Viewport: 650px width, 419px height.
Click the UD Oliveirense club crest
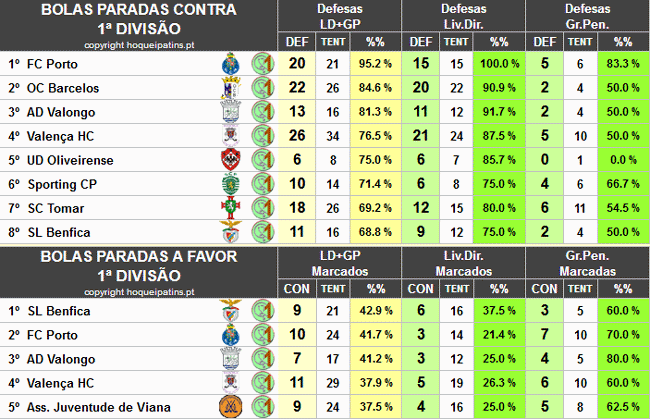coord(233,160)
